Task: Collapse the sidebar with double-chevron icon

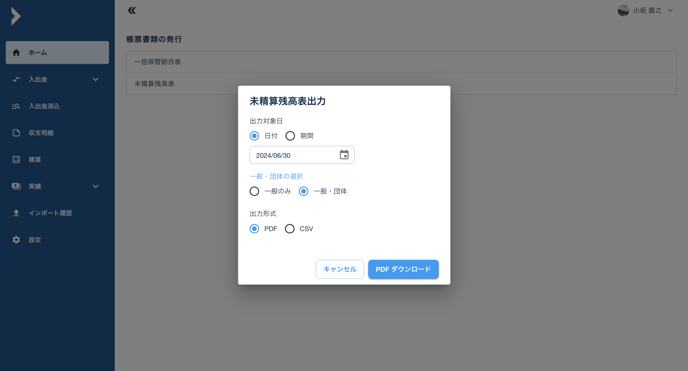Action: coord(132,11)
